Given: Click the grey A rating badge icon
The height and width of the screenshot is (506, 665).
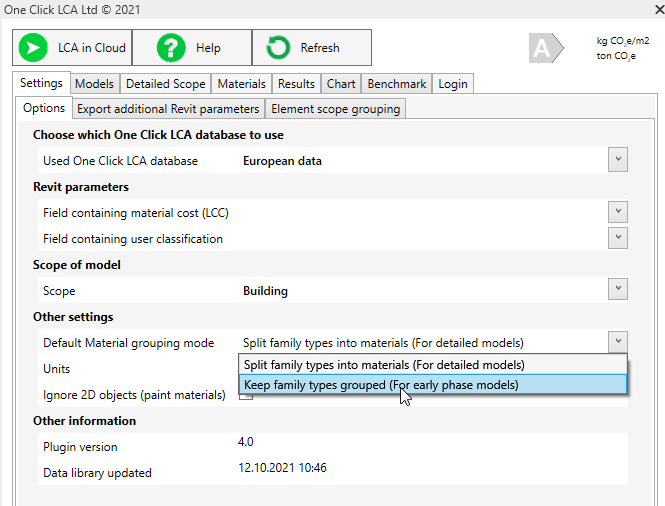Looking at the screenshot, I should pyautogui.click(x=541, y=48).
